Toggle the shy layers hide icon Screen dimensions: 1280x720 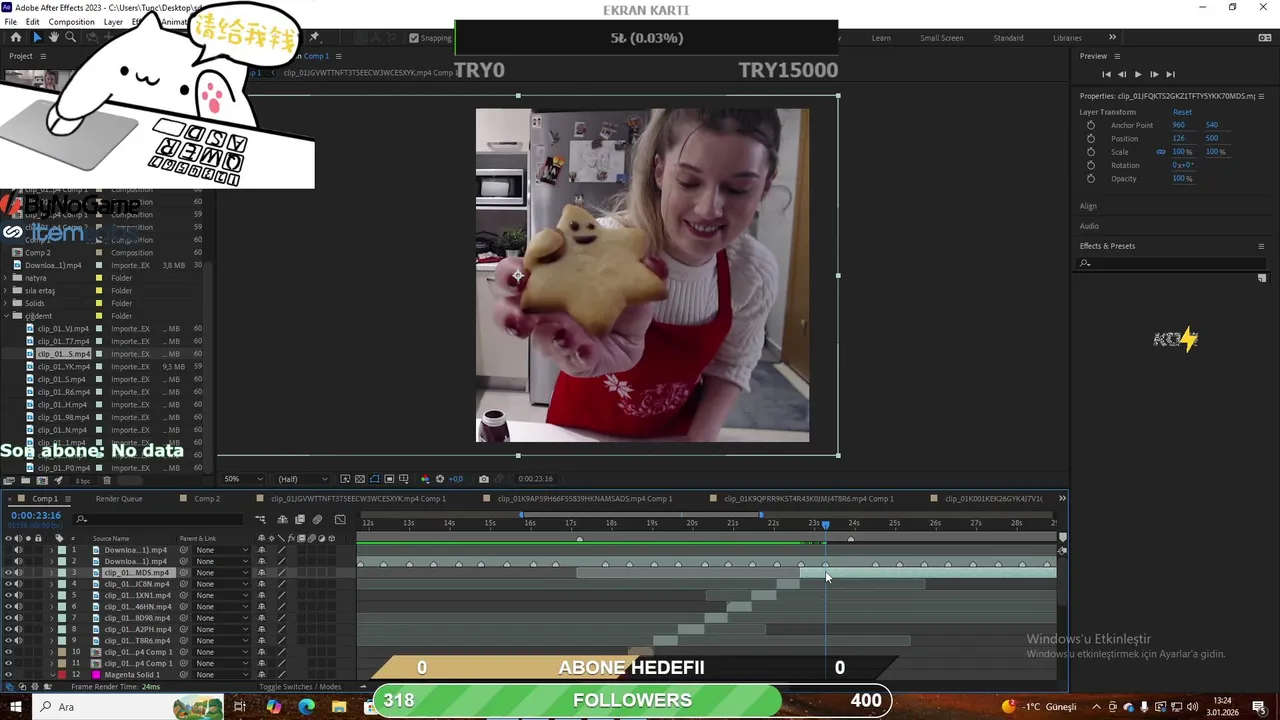tap(283, 519)
